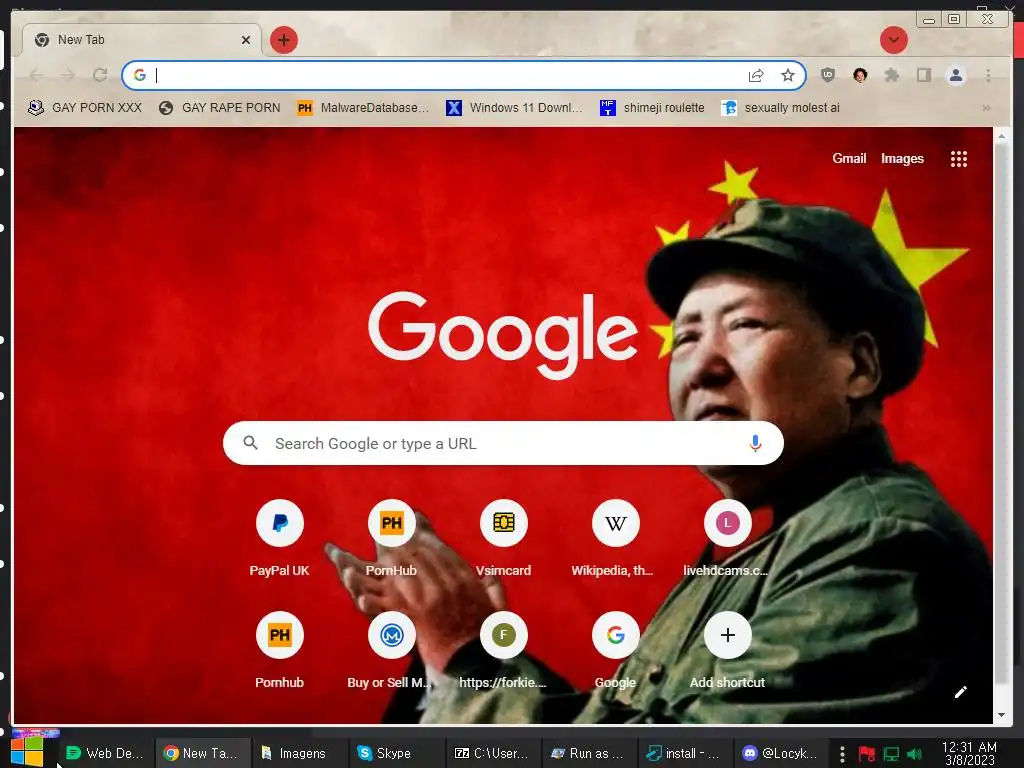This screenshot has width=1024, height=768.
Task: Bookmark this tab with the star icon
Action: [788, 75]
